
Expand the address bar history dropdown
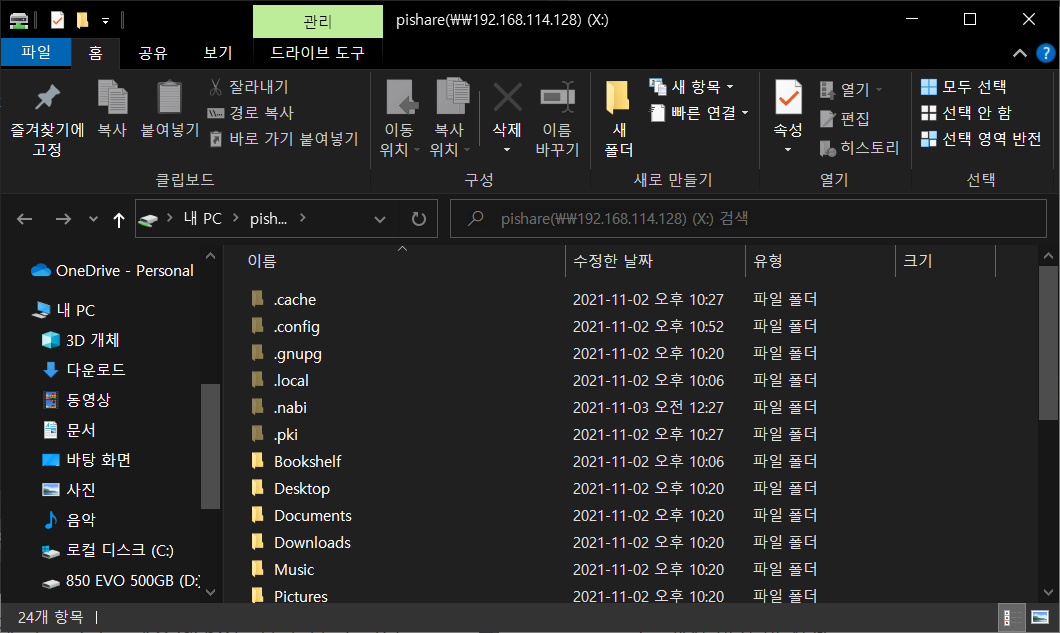(380, 219)
